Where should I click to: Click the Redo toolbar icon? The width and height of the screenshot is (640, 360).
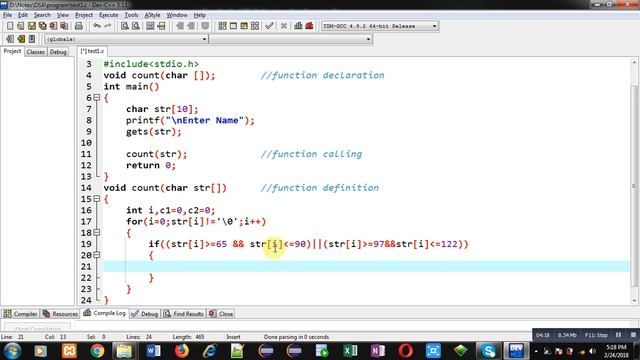[108, 26]
